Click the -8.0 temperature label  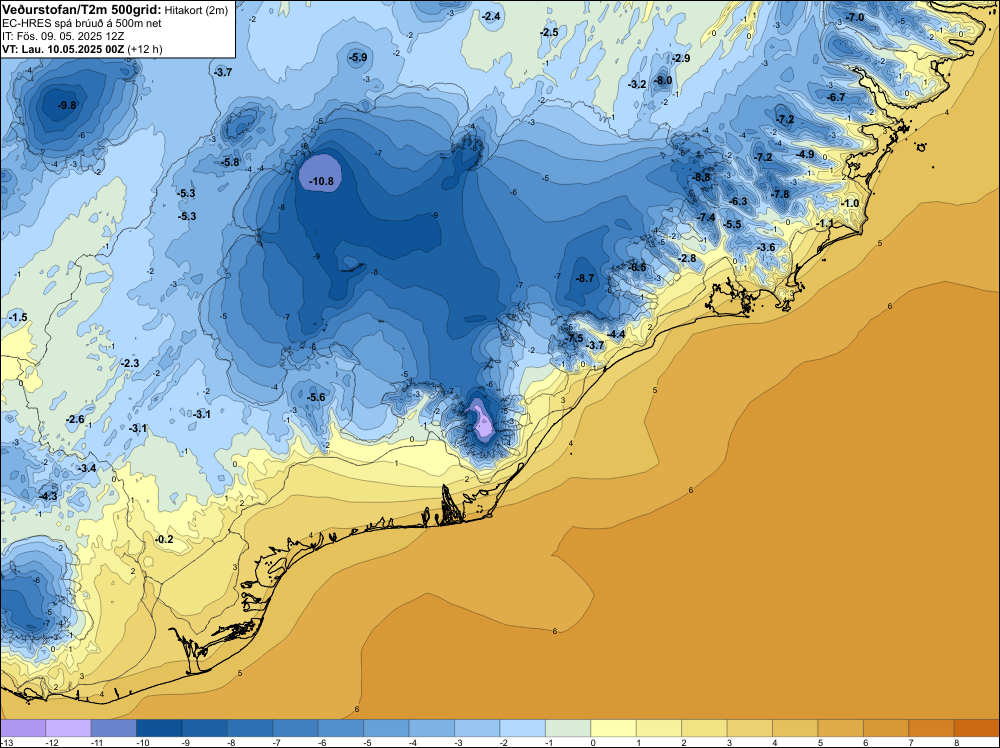pos(663,80)
